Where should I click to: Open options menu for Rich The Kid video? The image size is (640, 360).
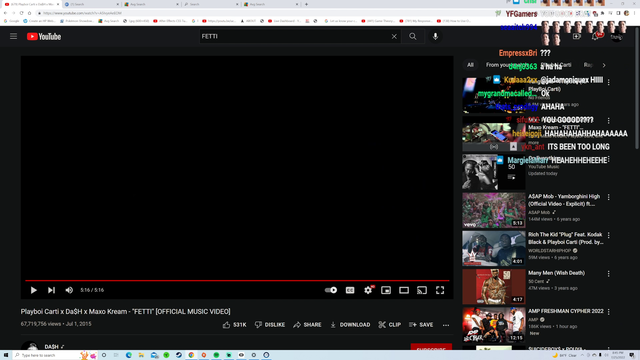(x=609, y=236)
